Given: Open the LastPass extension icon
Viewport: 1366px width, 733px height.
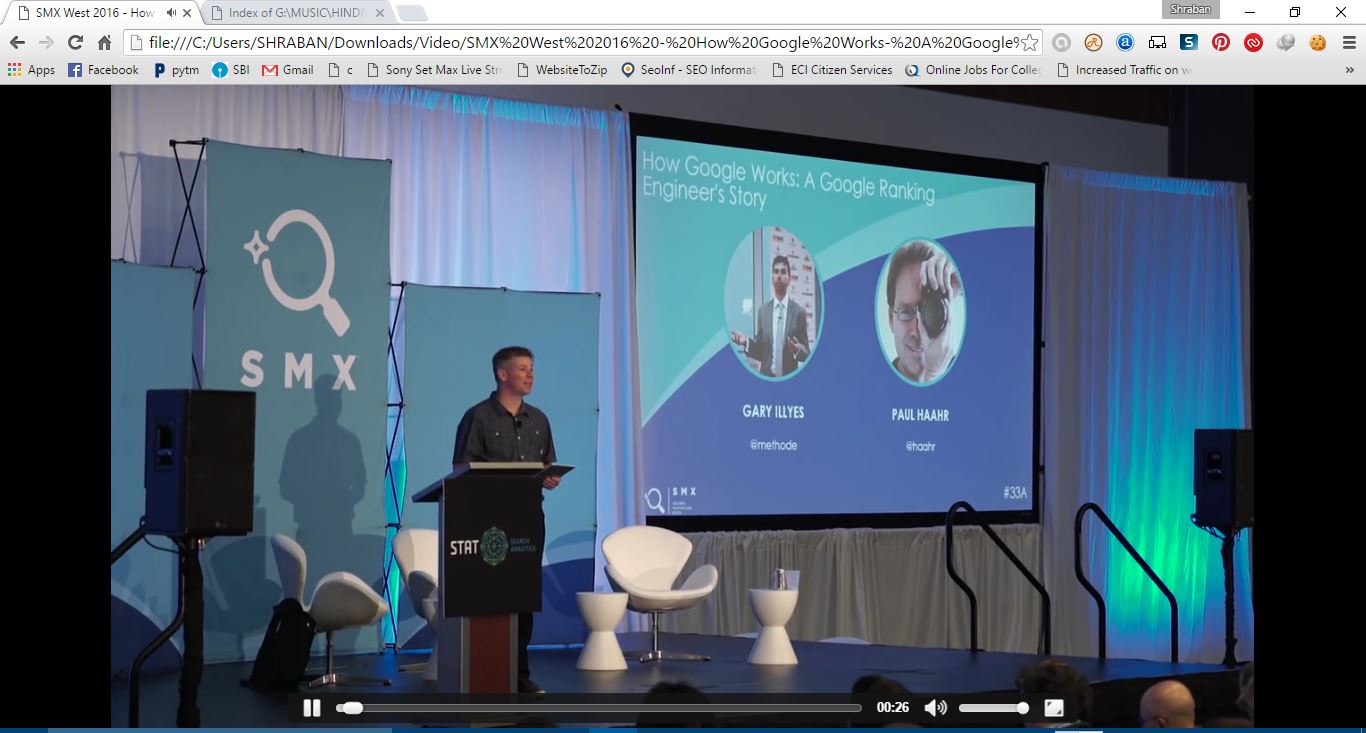Looking at the screenshot, I should (1254, 44).
